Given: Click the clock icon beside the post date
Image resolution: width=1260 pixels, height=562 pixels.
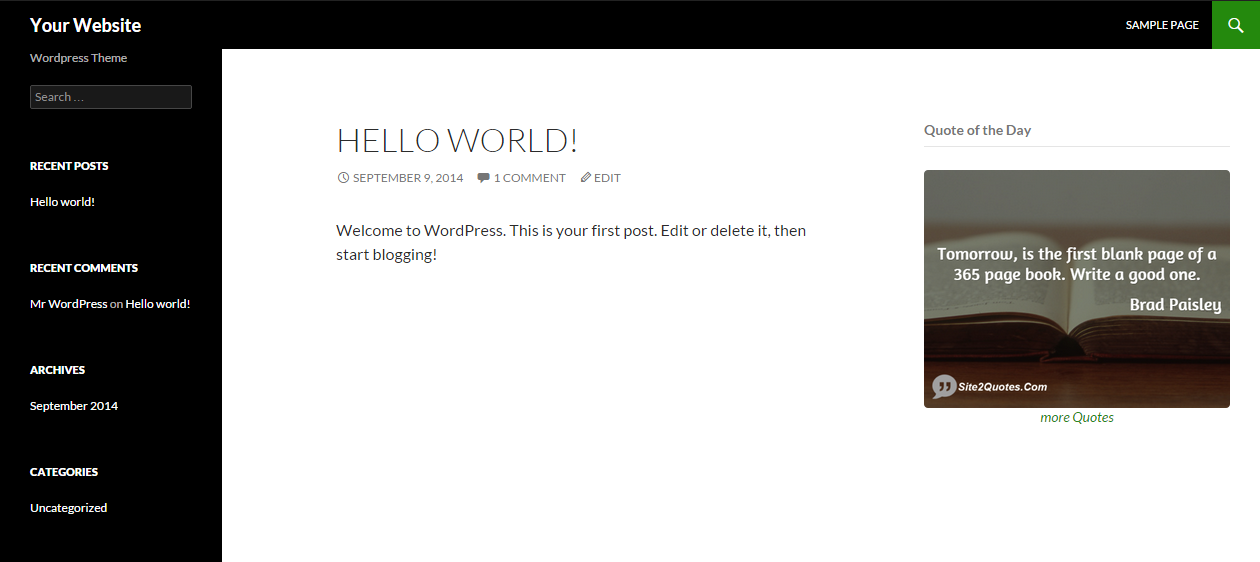Looking at the screenshot, I should 343,178.
